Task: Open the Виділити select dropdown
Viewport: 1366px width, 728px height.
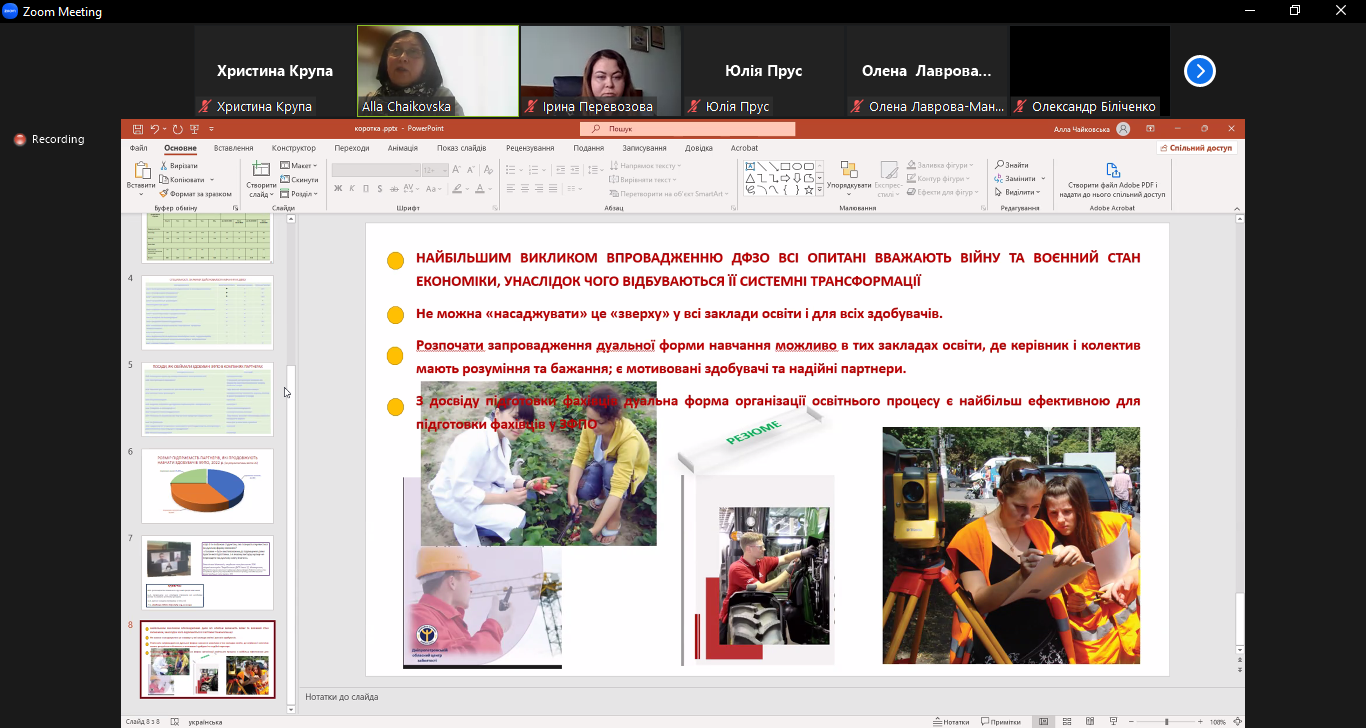Action: tap(1018, 192)
